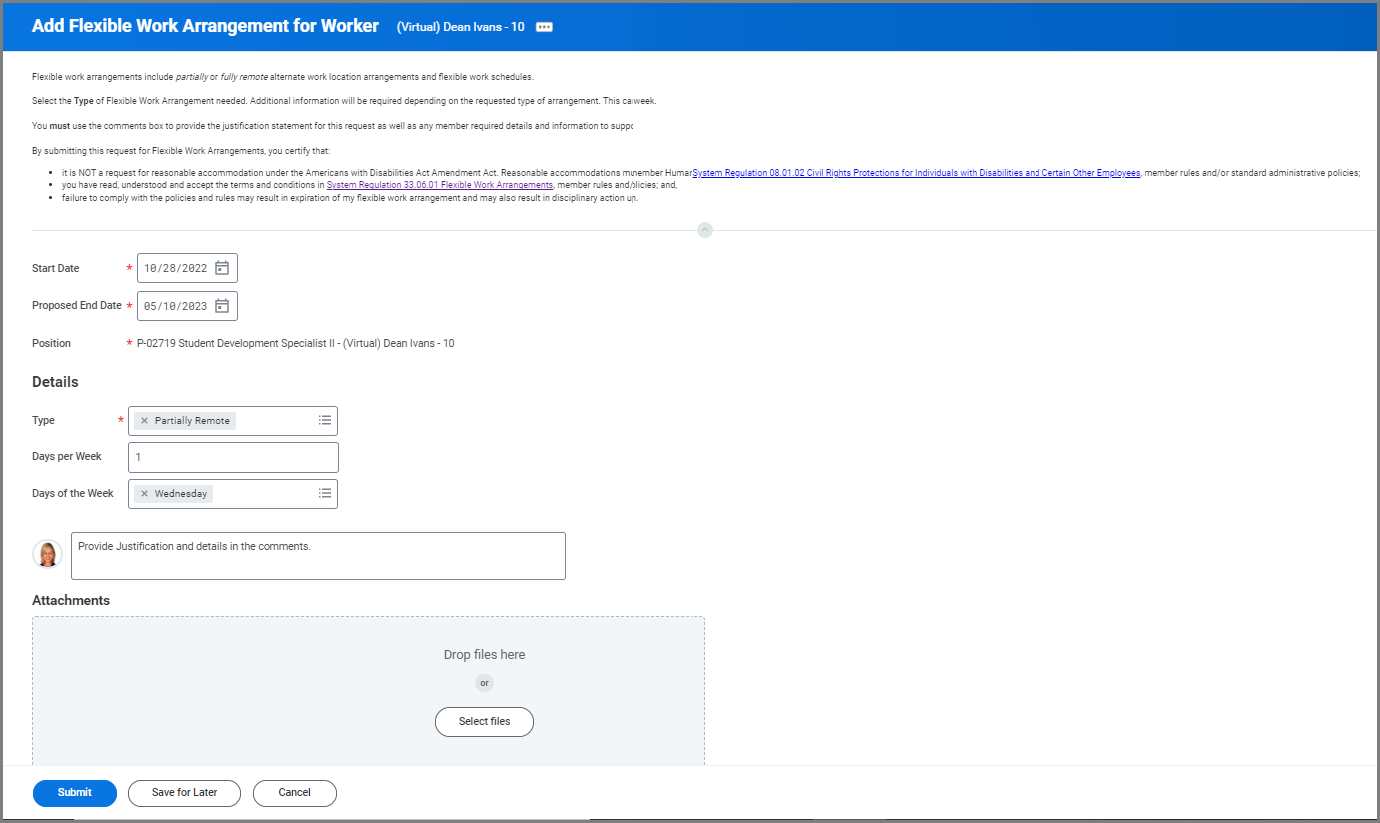Click Select files in Attachments
Screen dimensions: 1380x823
pyautogui.click(x=484, y=722)
